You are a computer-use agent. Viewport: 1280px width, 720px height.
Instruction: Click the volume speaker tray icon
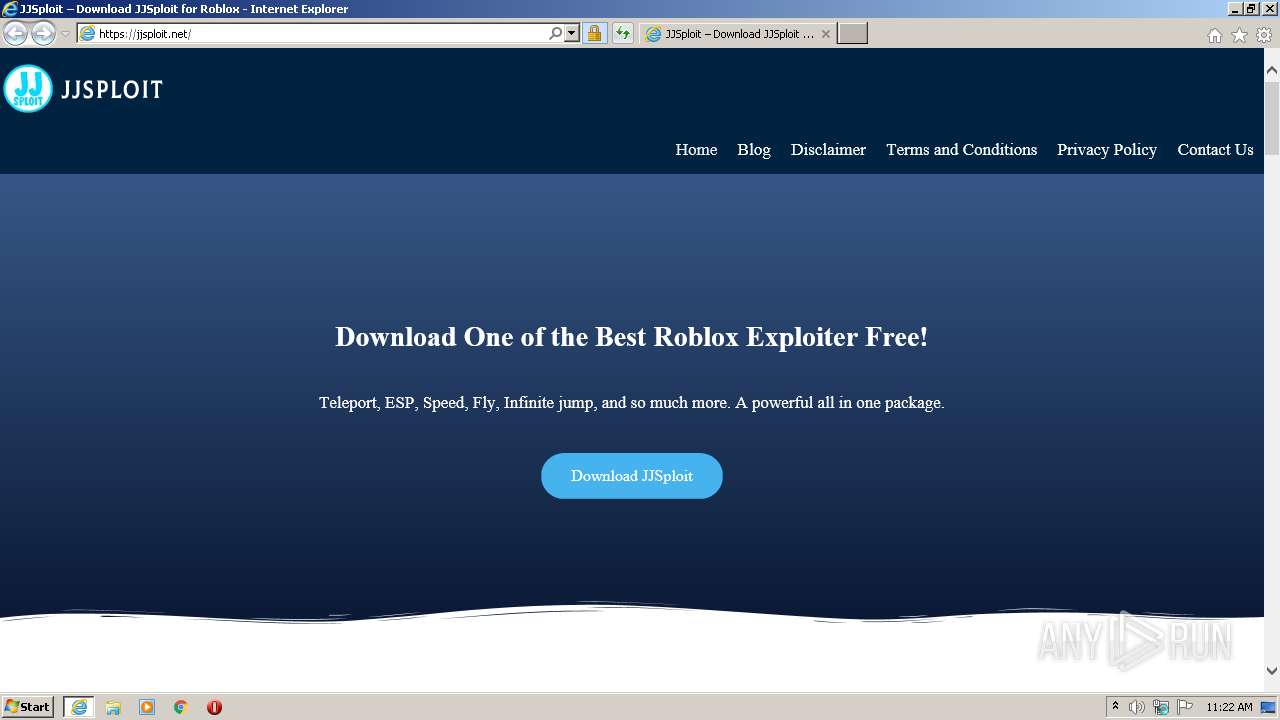click(x=1137, y=707)
